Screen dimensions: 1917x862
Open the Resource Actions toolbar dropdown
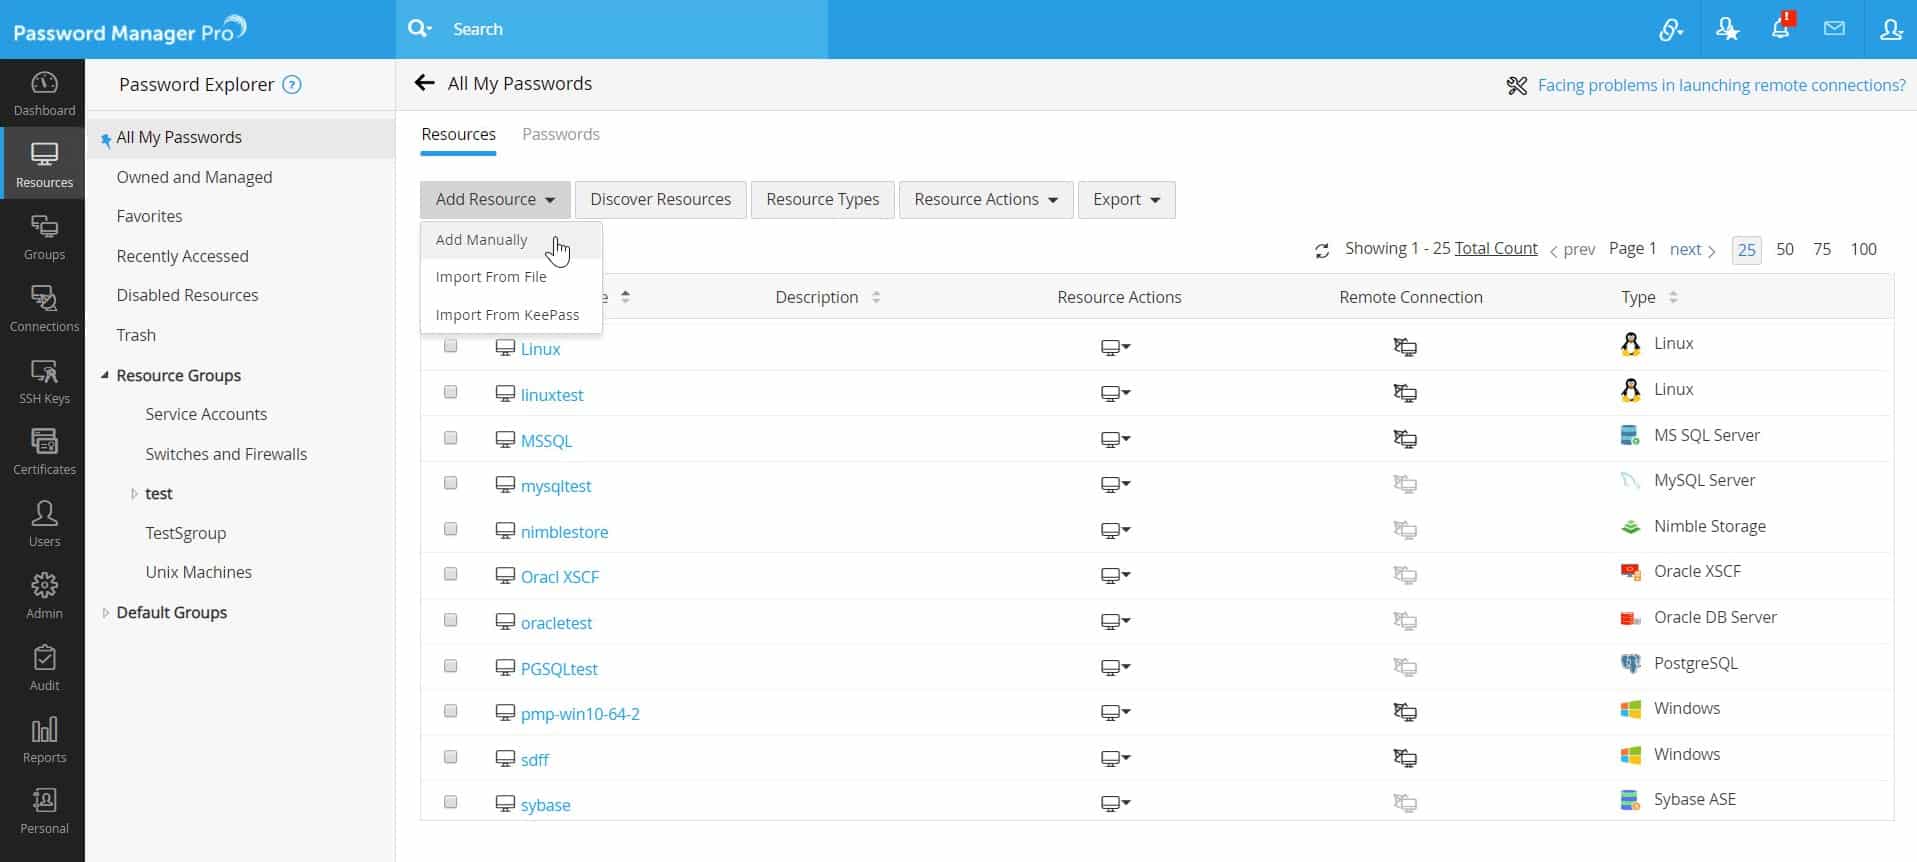click(986, 200)
